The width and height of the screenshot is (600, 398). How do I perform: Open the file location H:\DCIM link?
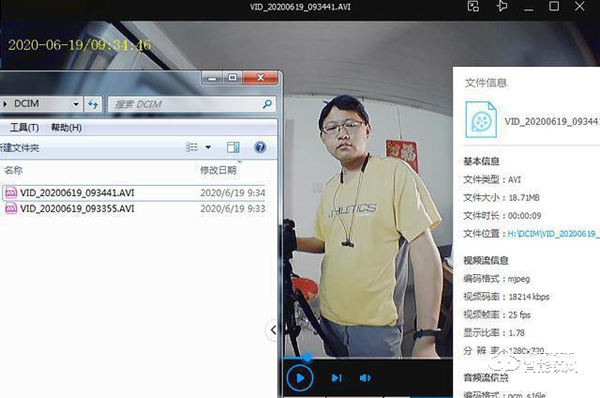553,233
